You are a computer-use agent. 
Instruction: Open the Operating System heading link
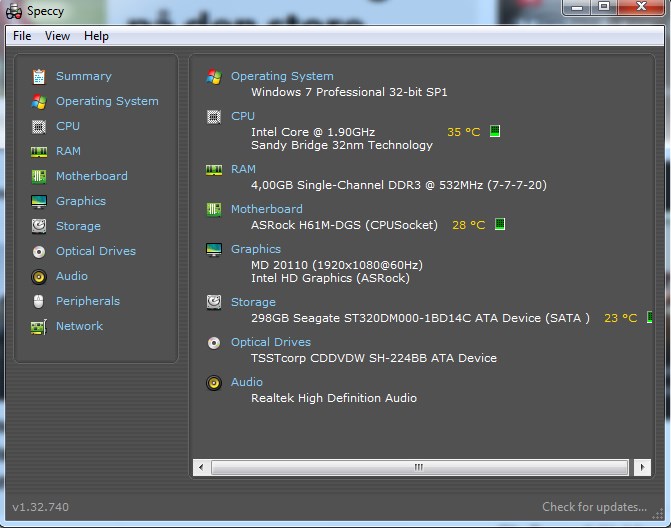282,76
